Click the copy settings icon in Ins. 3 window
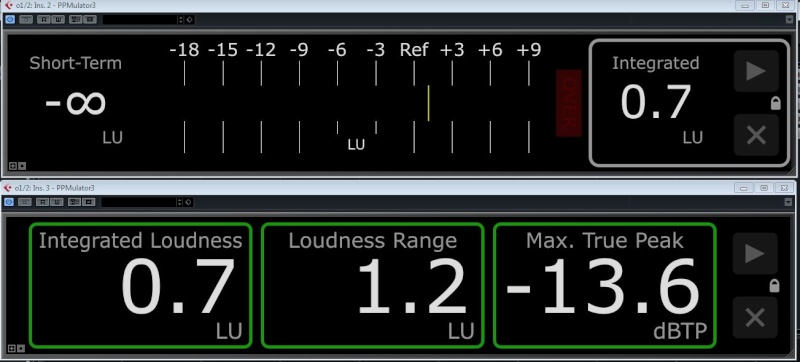The image size is (800, 362). point(89,202)
